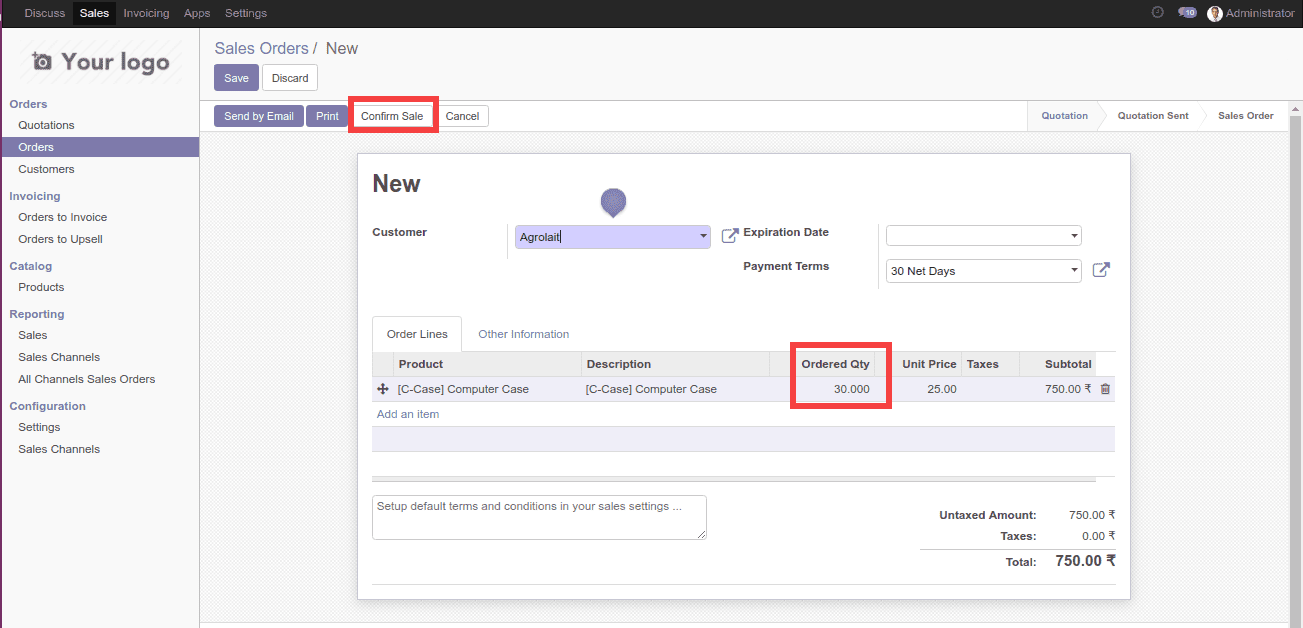Open Sales Channels under Reporting
1303x628 pixels.
pyautogui.click(x=59, y=357)
